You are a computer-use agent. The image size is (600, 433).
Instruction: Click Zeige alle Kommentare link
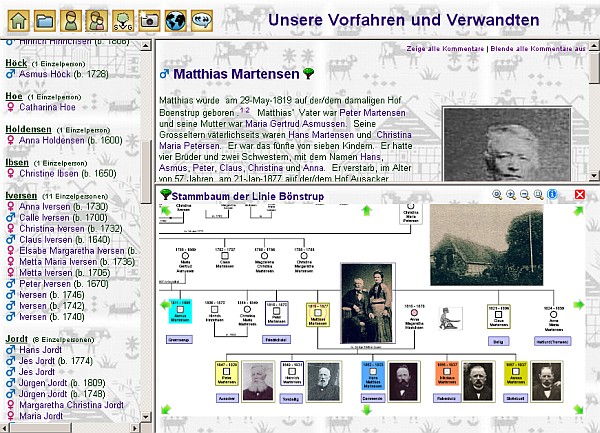click(445, 49)
